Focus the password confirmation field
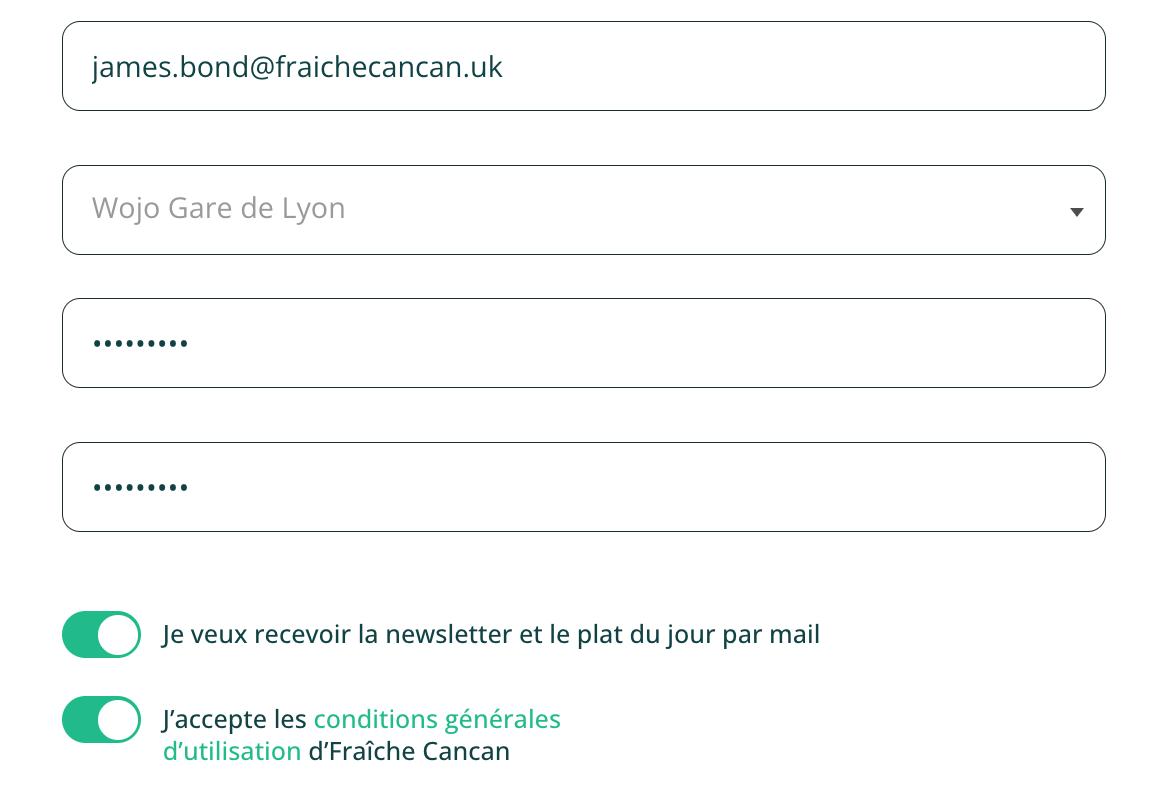This screenshot has width=1170, height=808. 584,487
